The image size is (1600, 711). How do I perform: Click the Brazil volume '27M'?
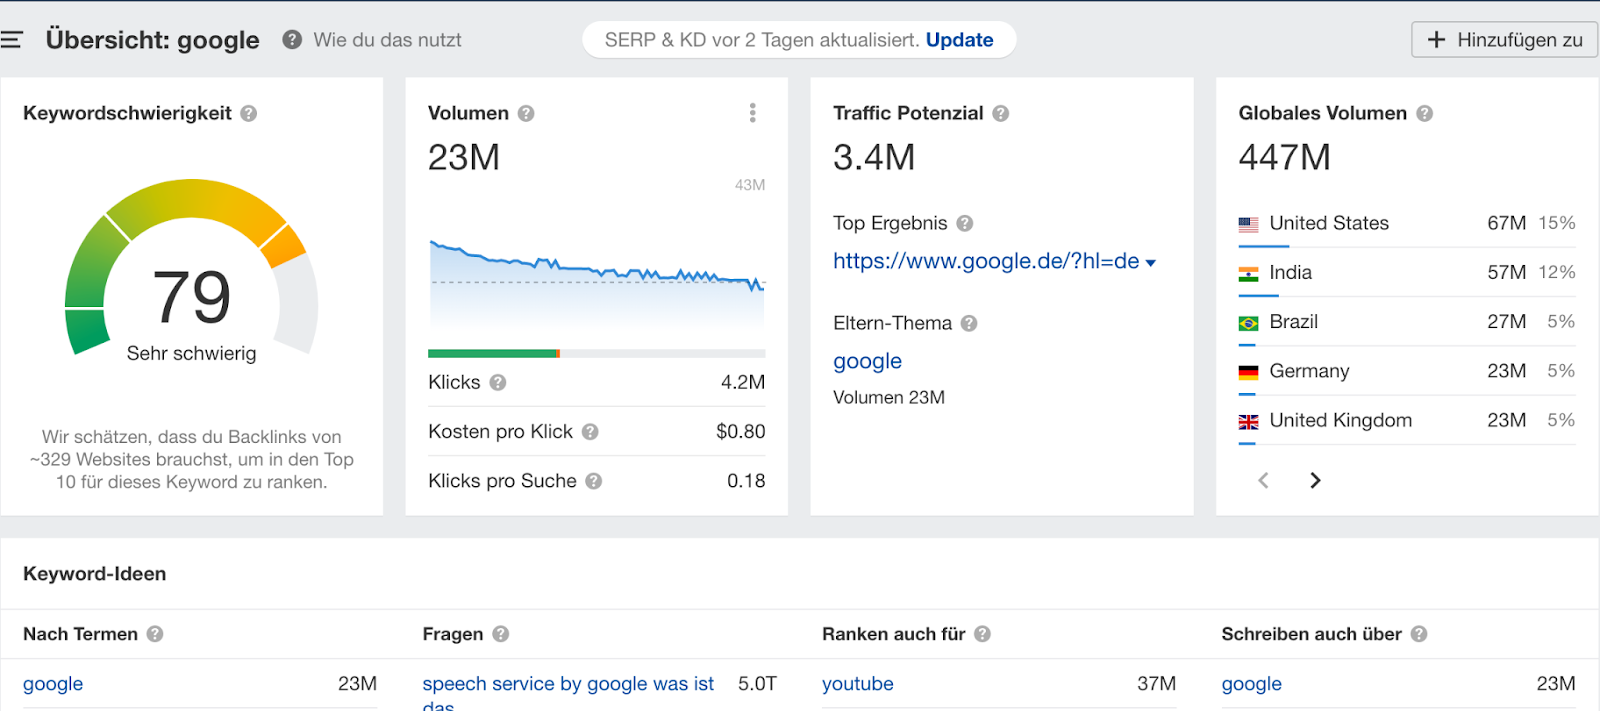pos(1506,322)
